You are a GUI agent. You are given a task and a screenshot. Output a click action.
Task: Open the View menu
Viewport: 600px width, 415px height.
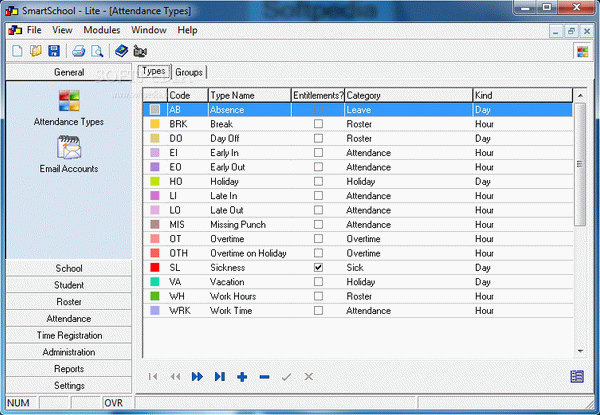[62, 30]
